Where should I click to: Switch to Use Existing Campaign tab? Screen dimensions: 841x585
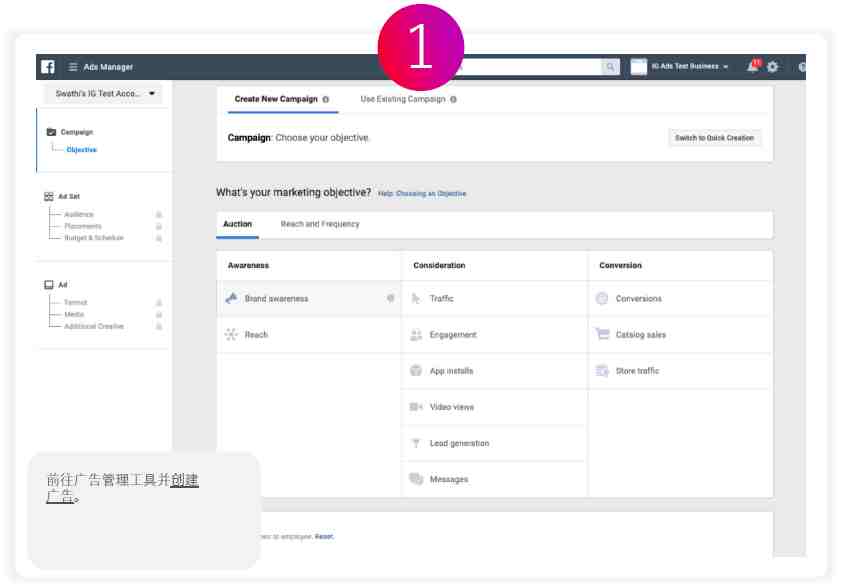tap(402, 99)
